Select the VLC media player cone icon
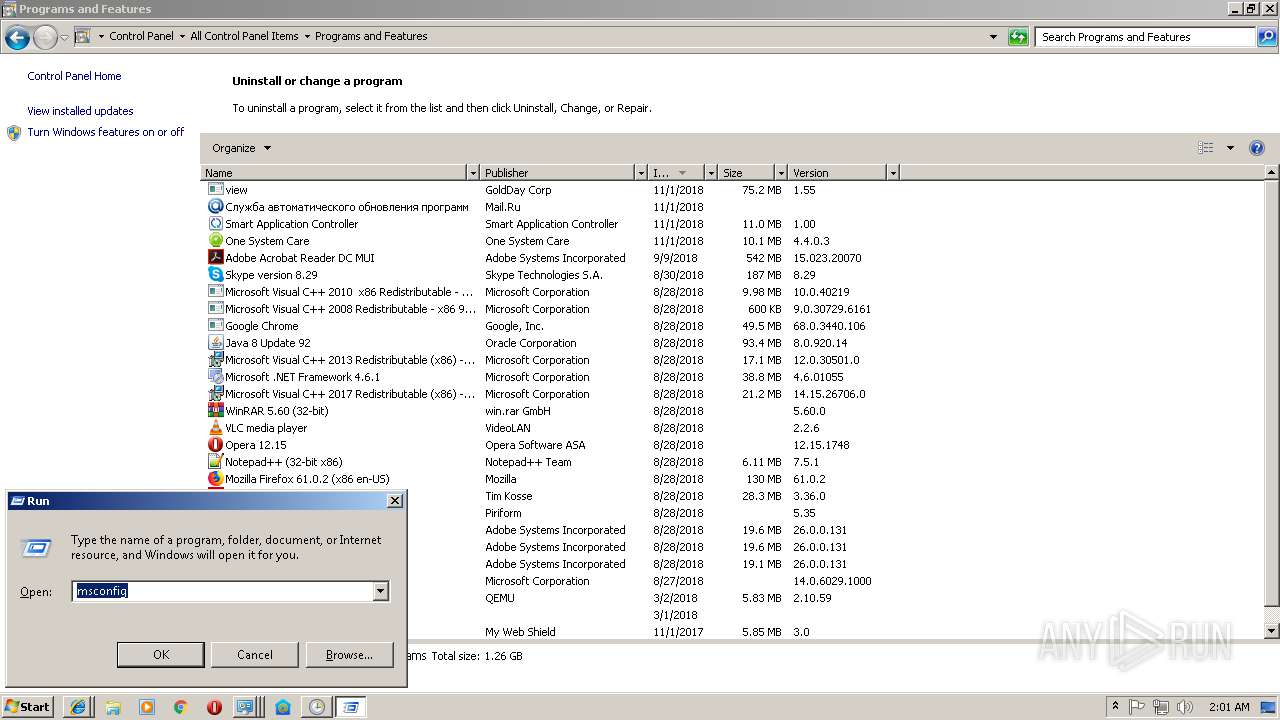The height and width of the screenshot is (720, 1280). (x=215, y=428)
